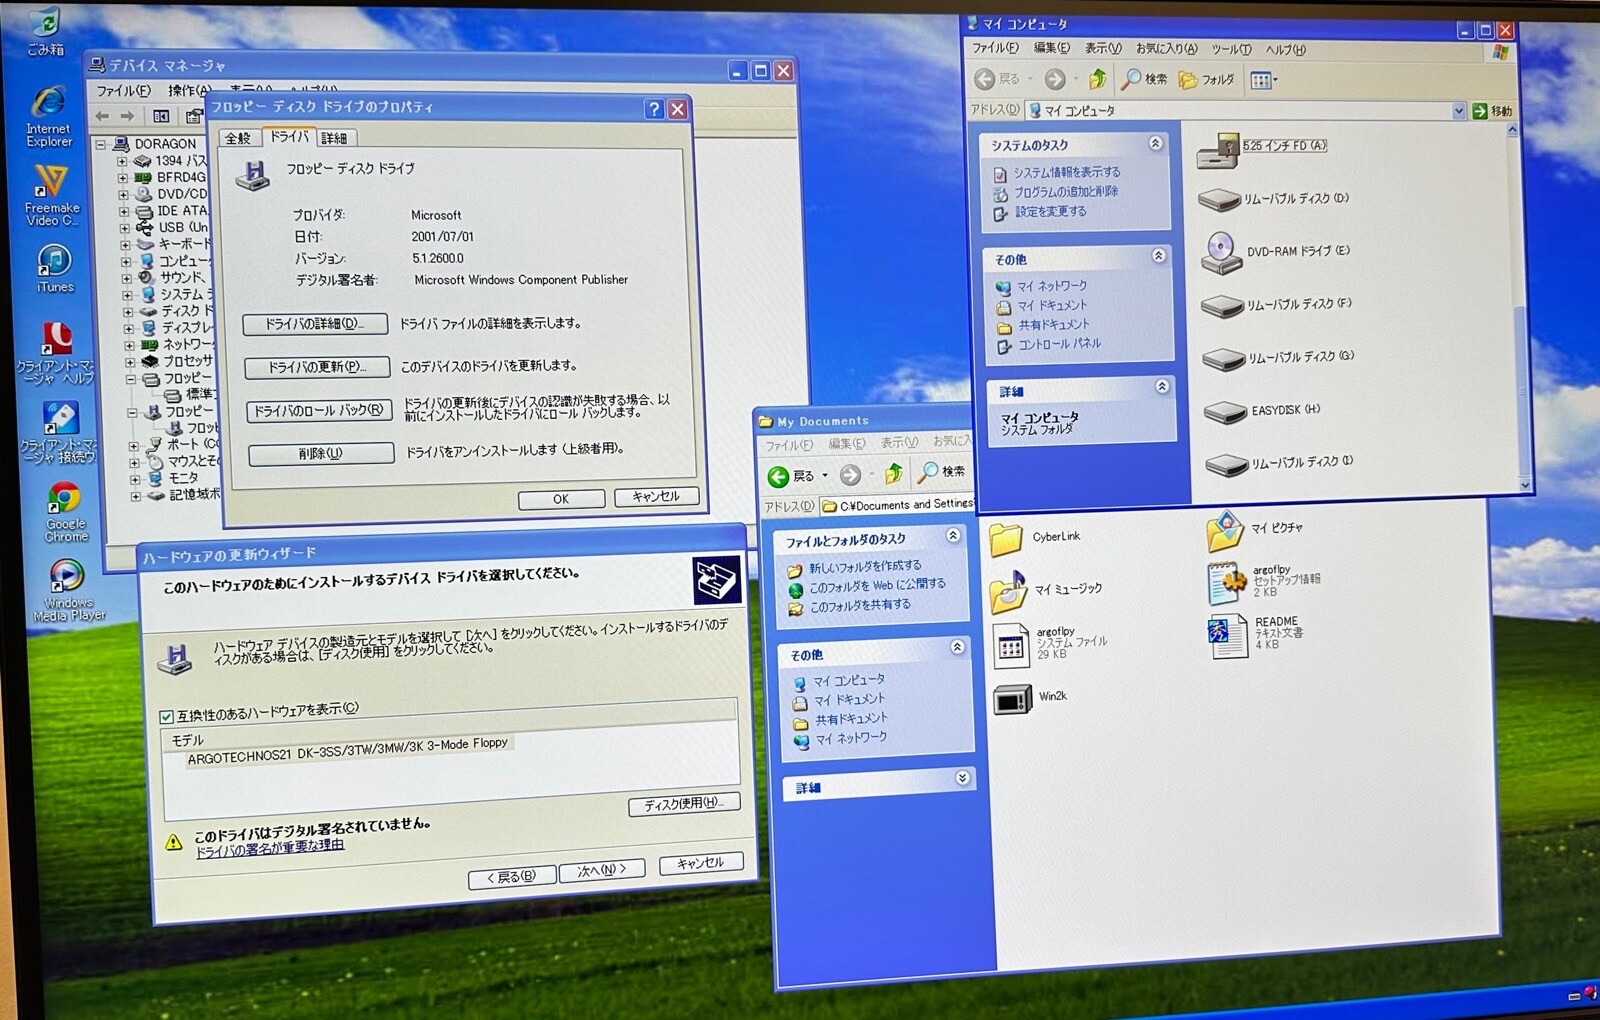Click the add or remove programs link

point(1066,192)
